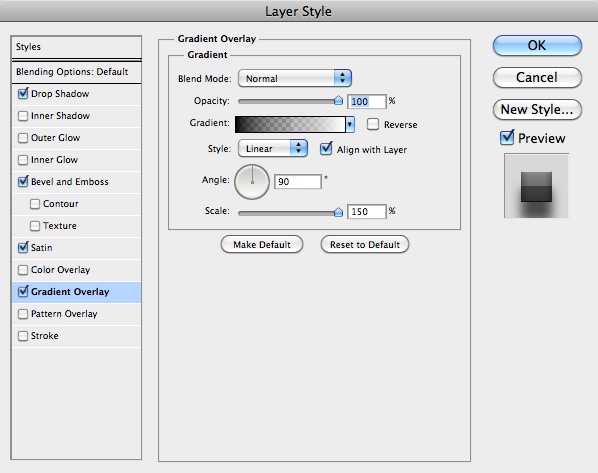Select Blending Options: Default

tap(77, 72)
